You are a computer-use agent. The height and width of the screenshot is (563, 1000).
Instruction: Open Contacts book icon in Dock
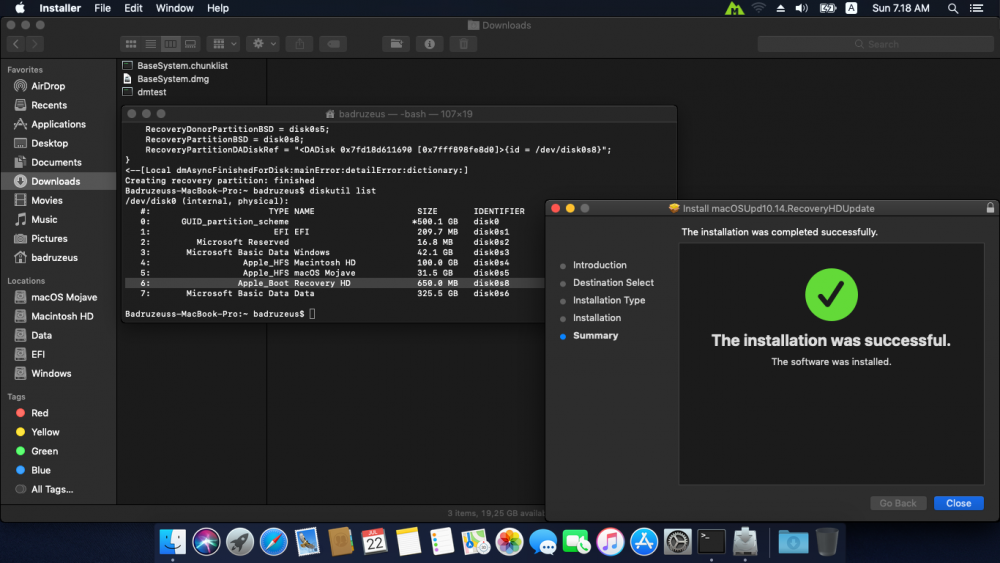click(x=341, y=542)
